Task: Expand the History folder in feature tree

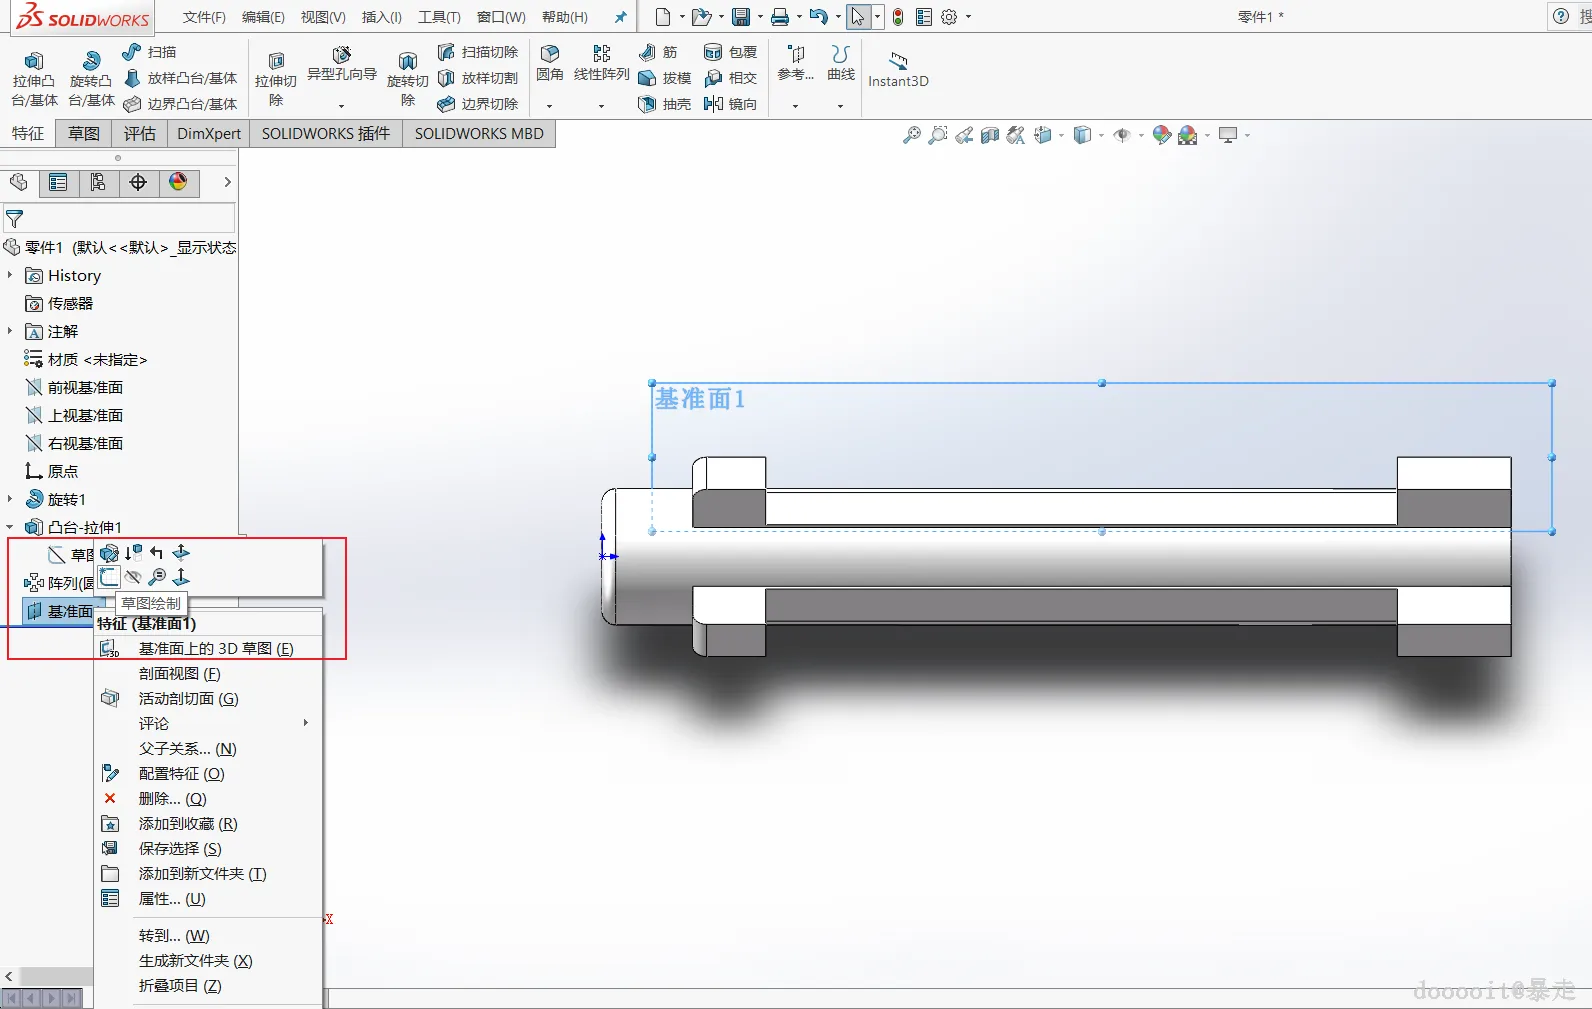Action: click(10, 275)
